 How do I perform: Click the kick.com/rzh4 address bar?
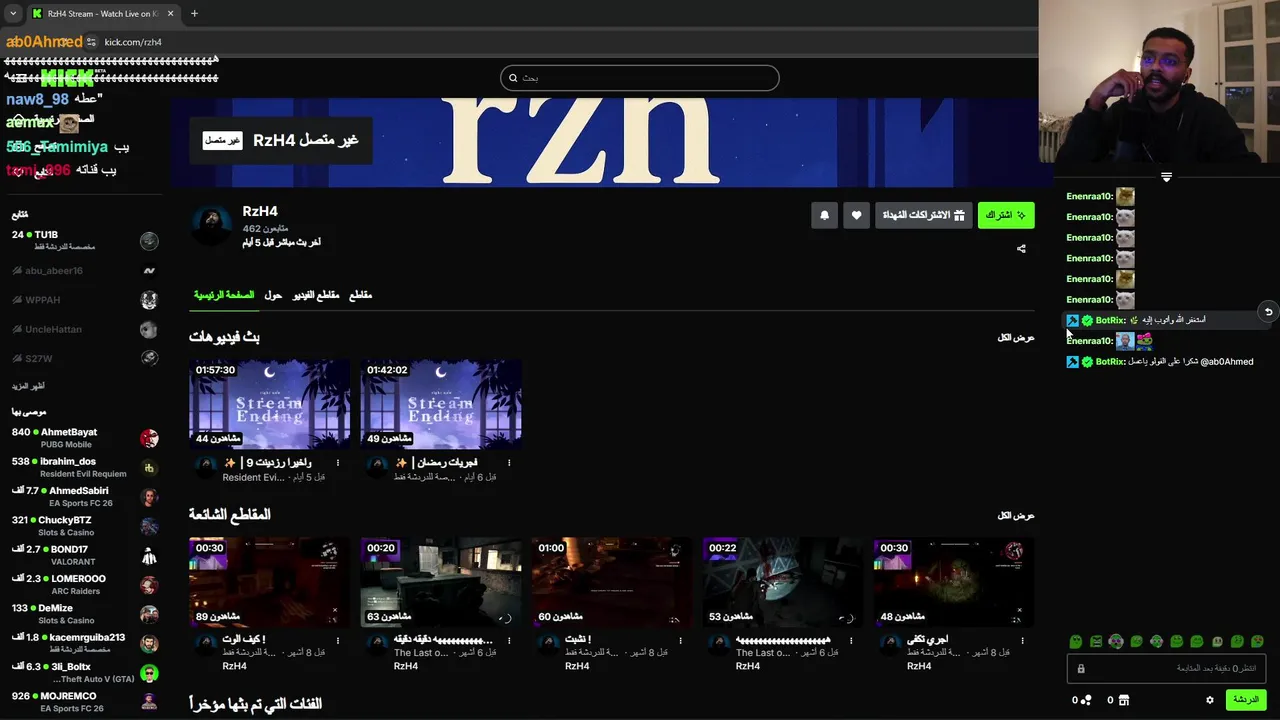(132, 42)
